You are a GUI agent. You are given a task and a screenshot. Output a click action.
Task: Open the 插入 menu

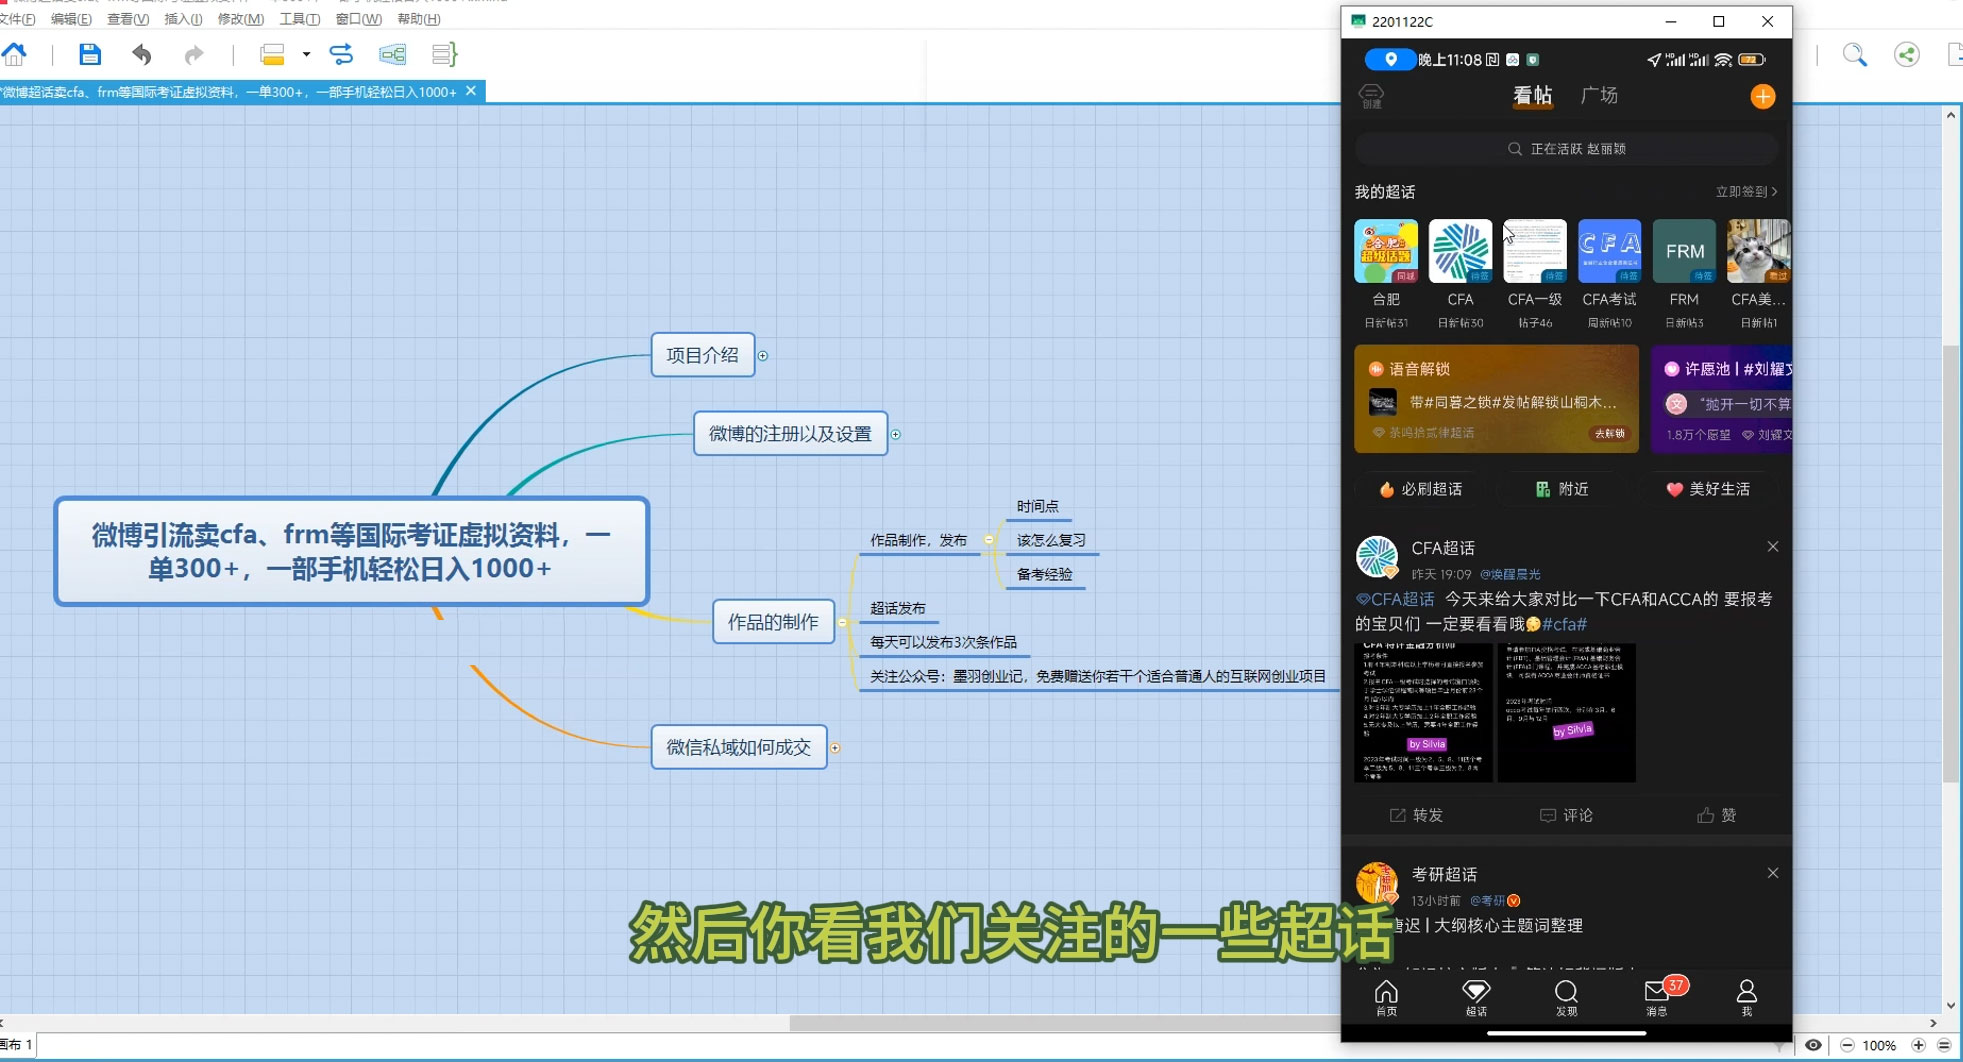click(181, 19)
